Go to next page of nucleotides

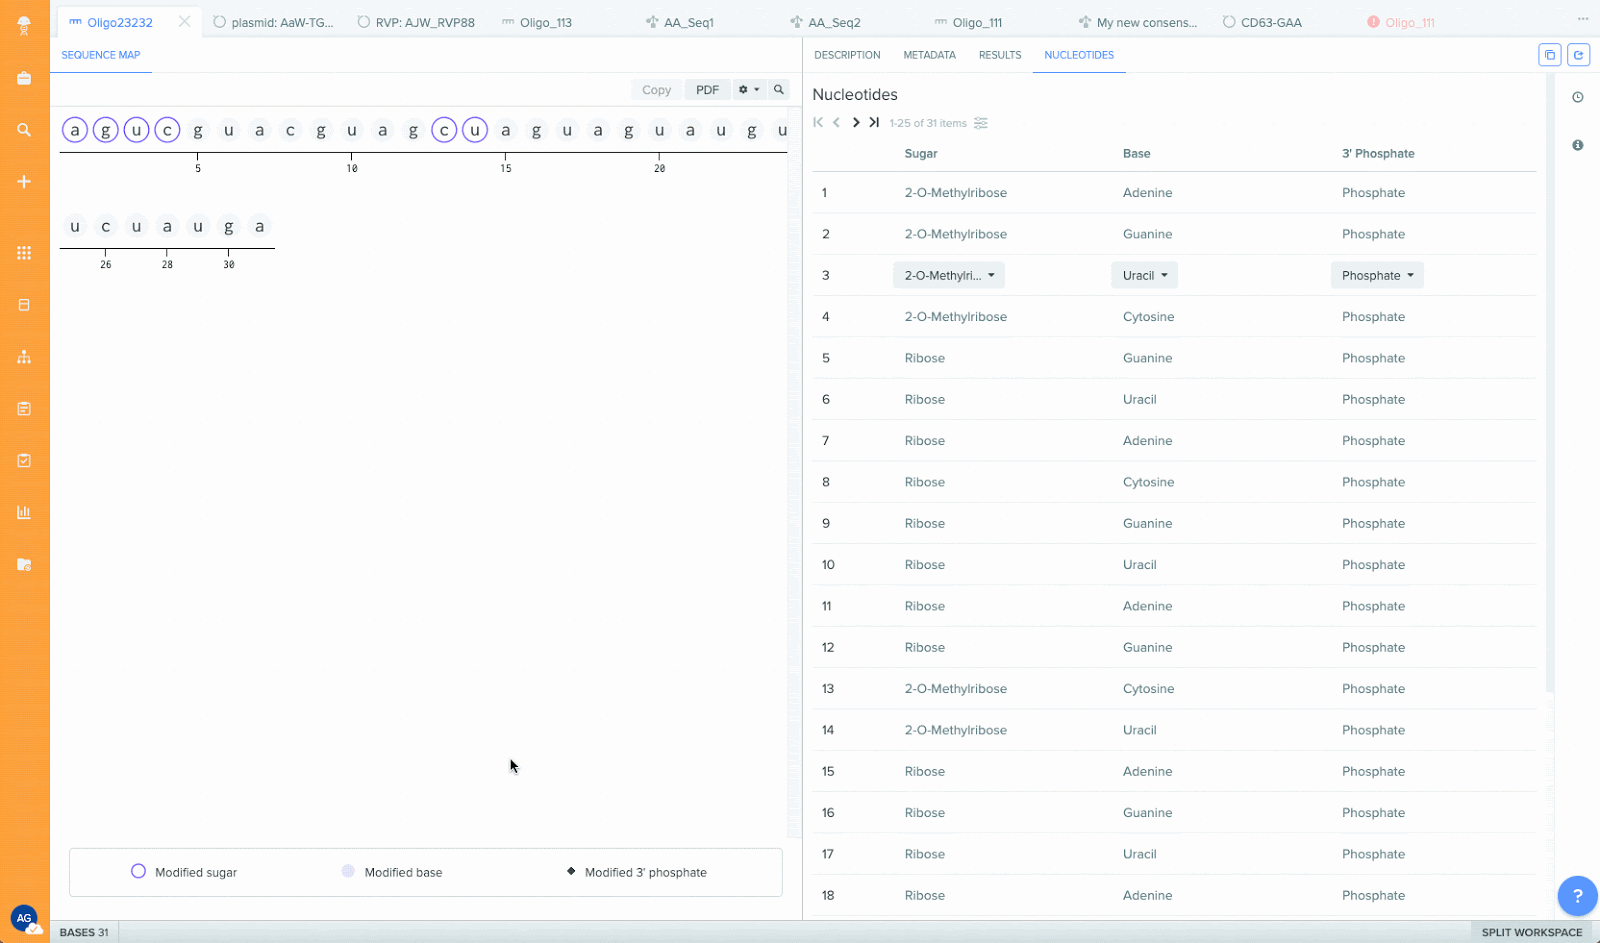tap(856, 123)
